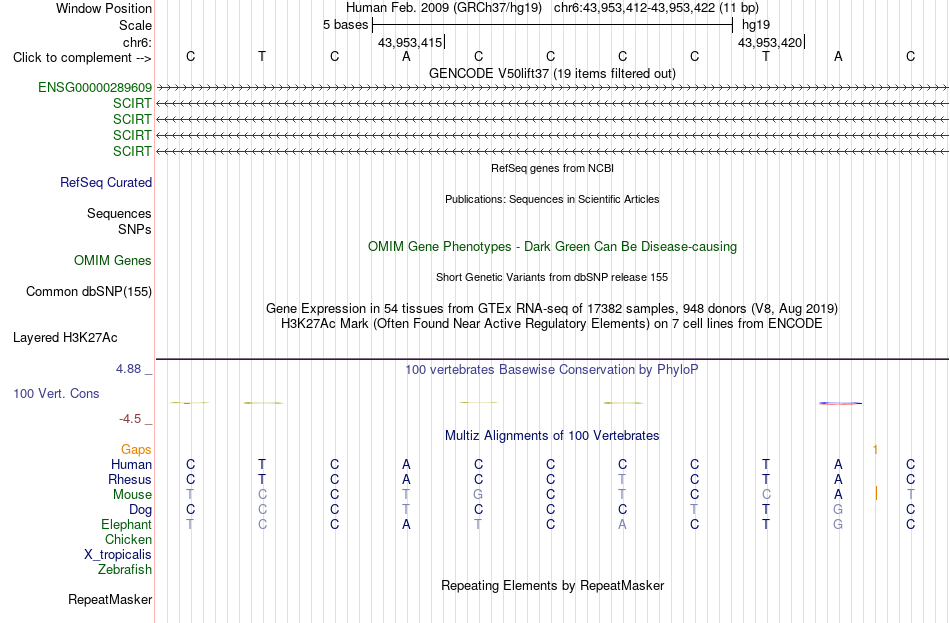Click the G base in Dog row

838,510
